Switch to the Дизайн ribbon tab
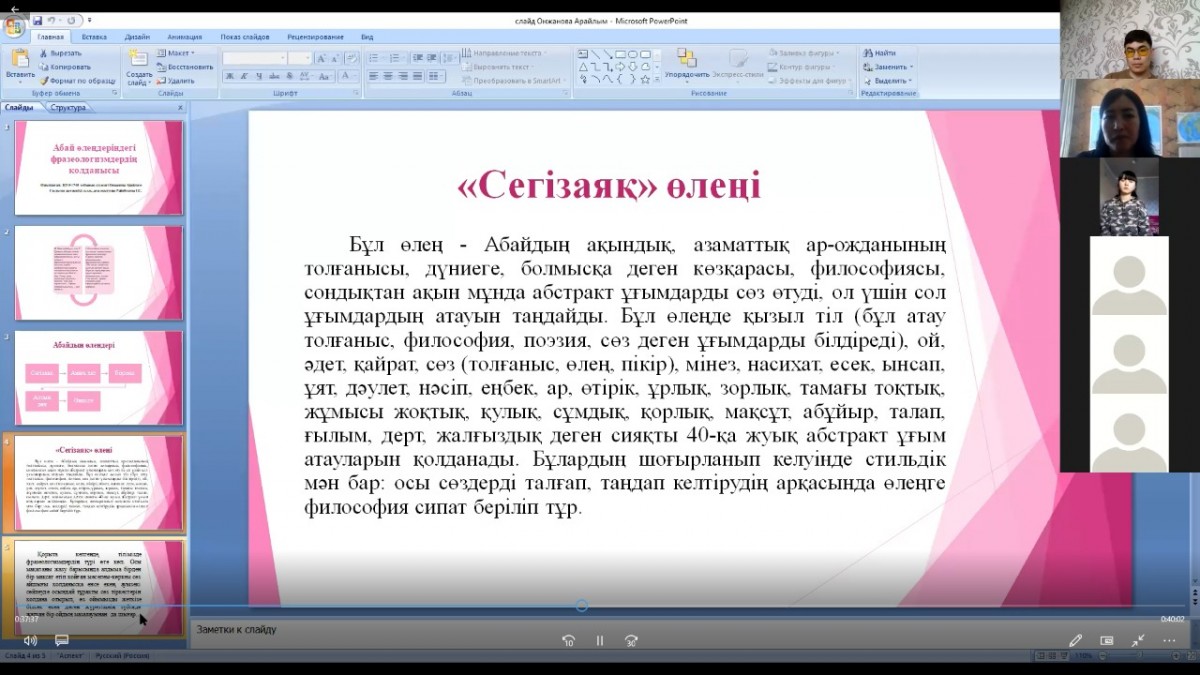The width and height of the screenshot is (1200, 675). (137, 37)
